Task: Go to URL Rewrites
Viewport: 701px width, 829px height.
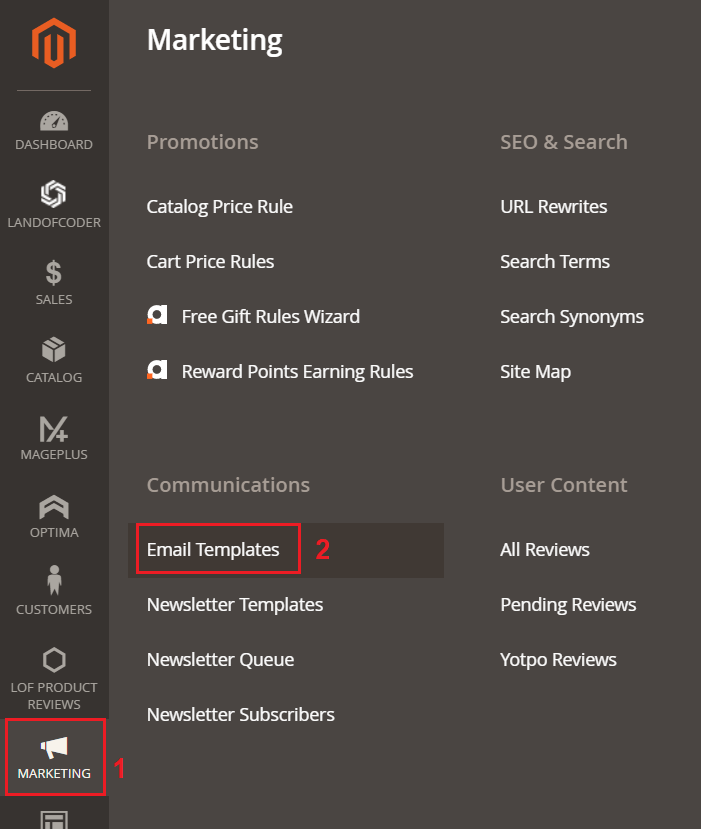Action: (554, 207)
